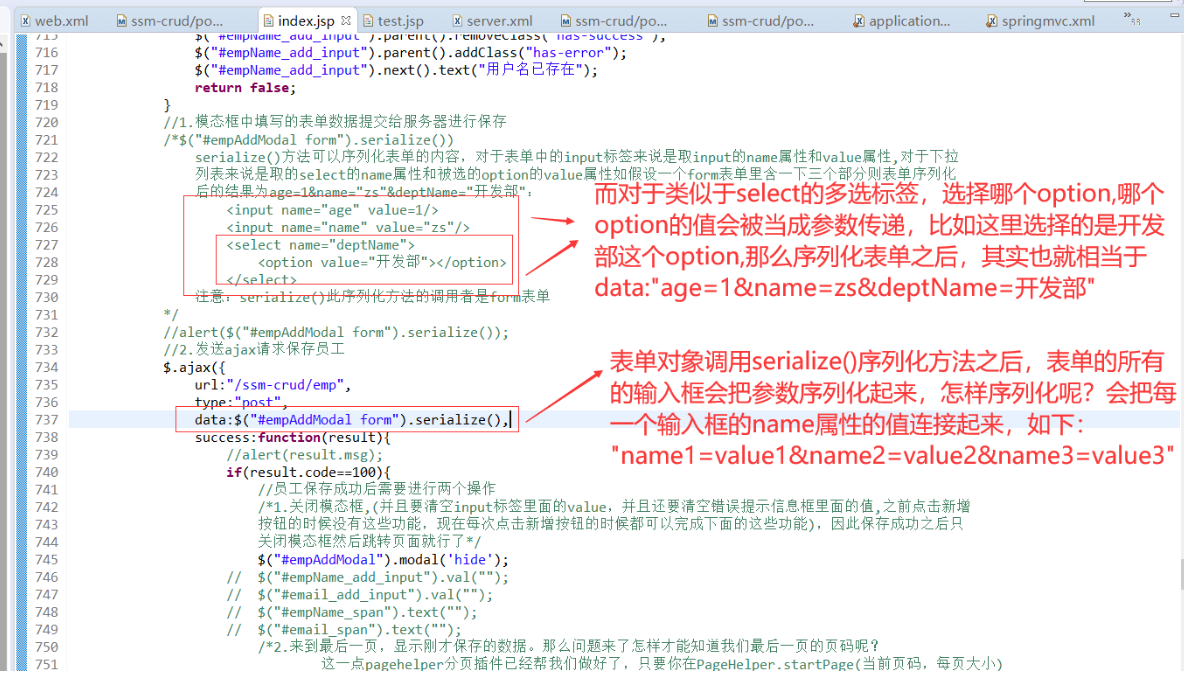Click the type:"post" line
The height and width of the screenshot is (677, 1184).
point(241,402)
